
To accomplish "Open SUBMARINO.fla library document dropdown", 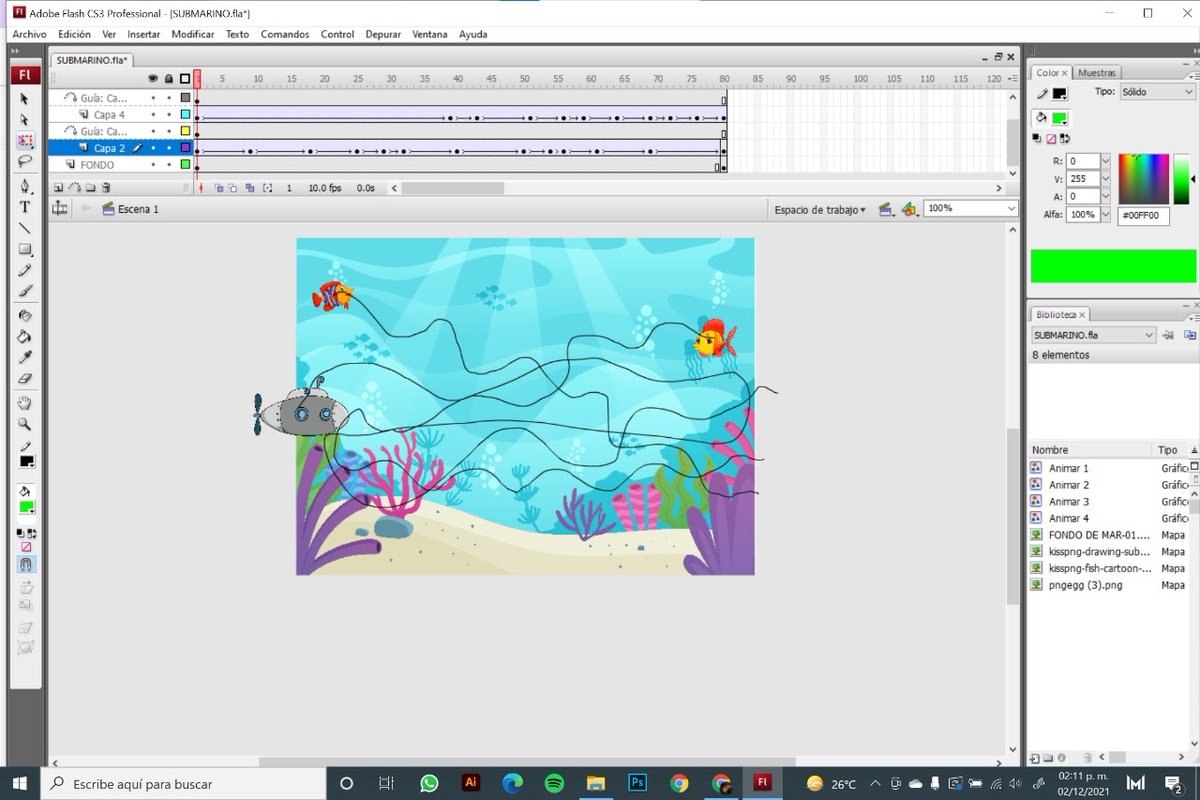I will coord(1094,335).
